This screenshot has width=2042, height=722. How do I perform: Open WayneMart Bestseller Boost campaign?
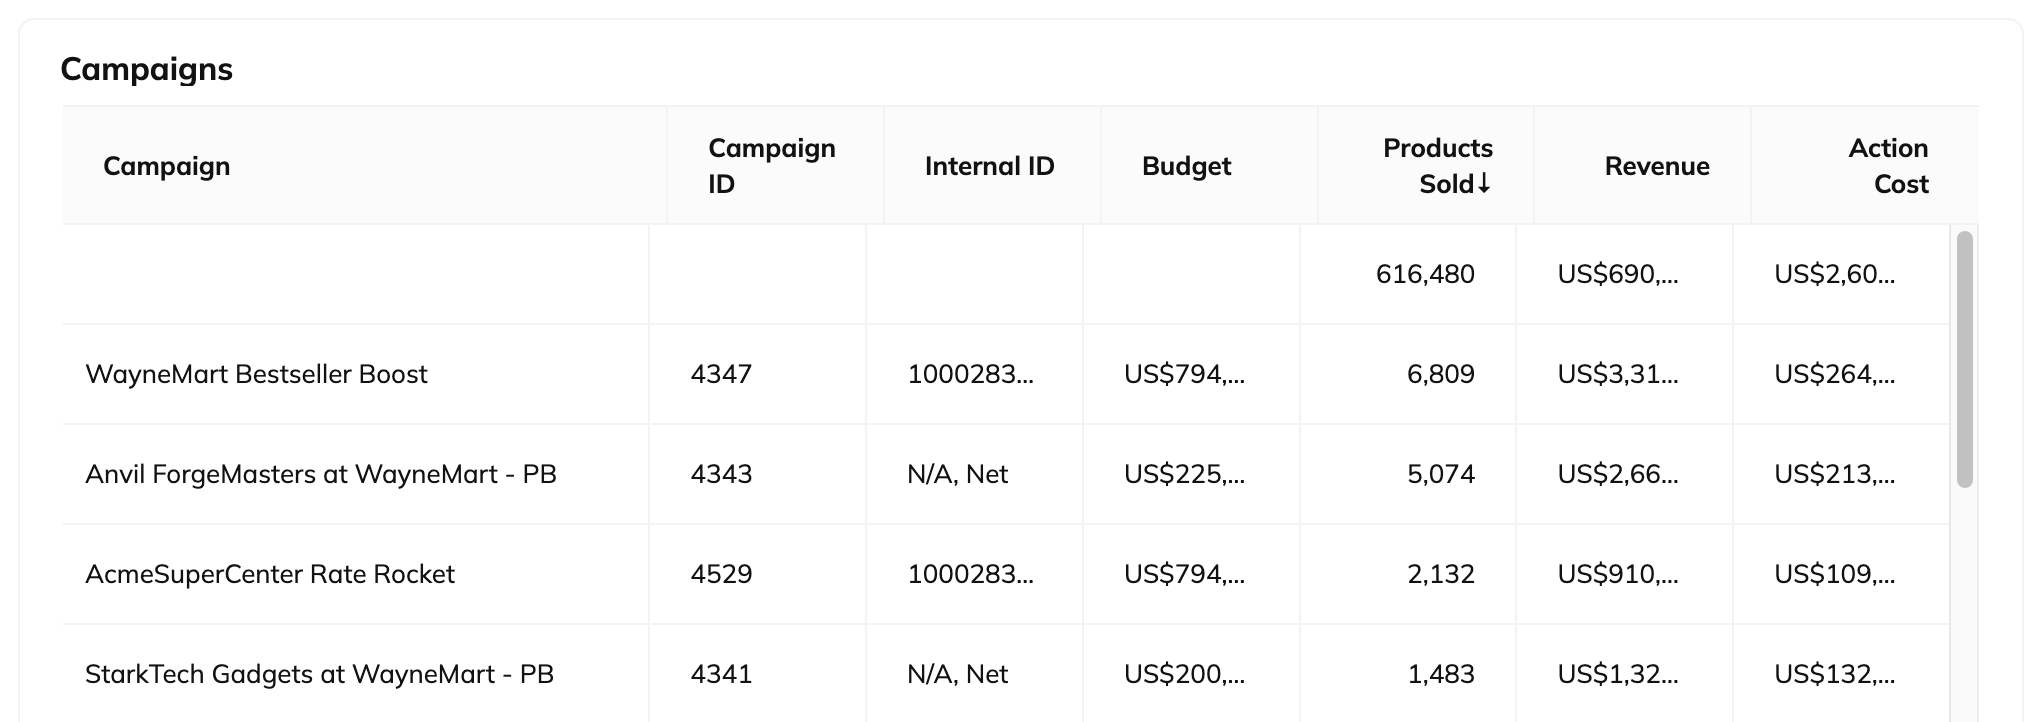[256, 374]
